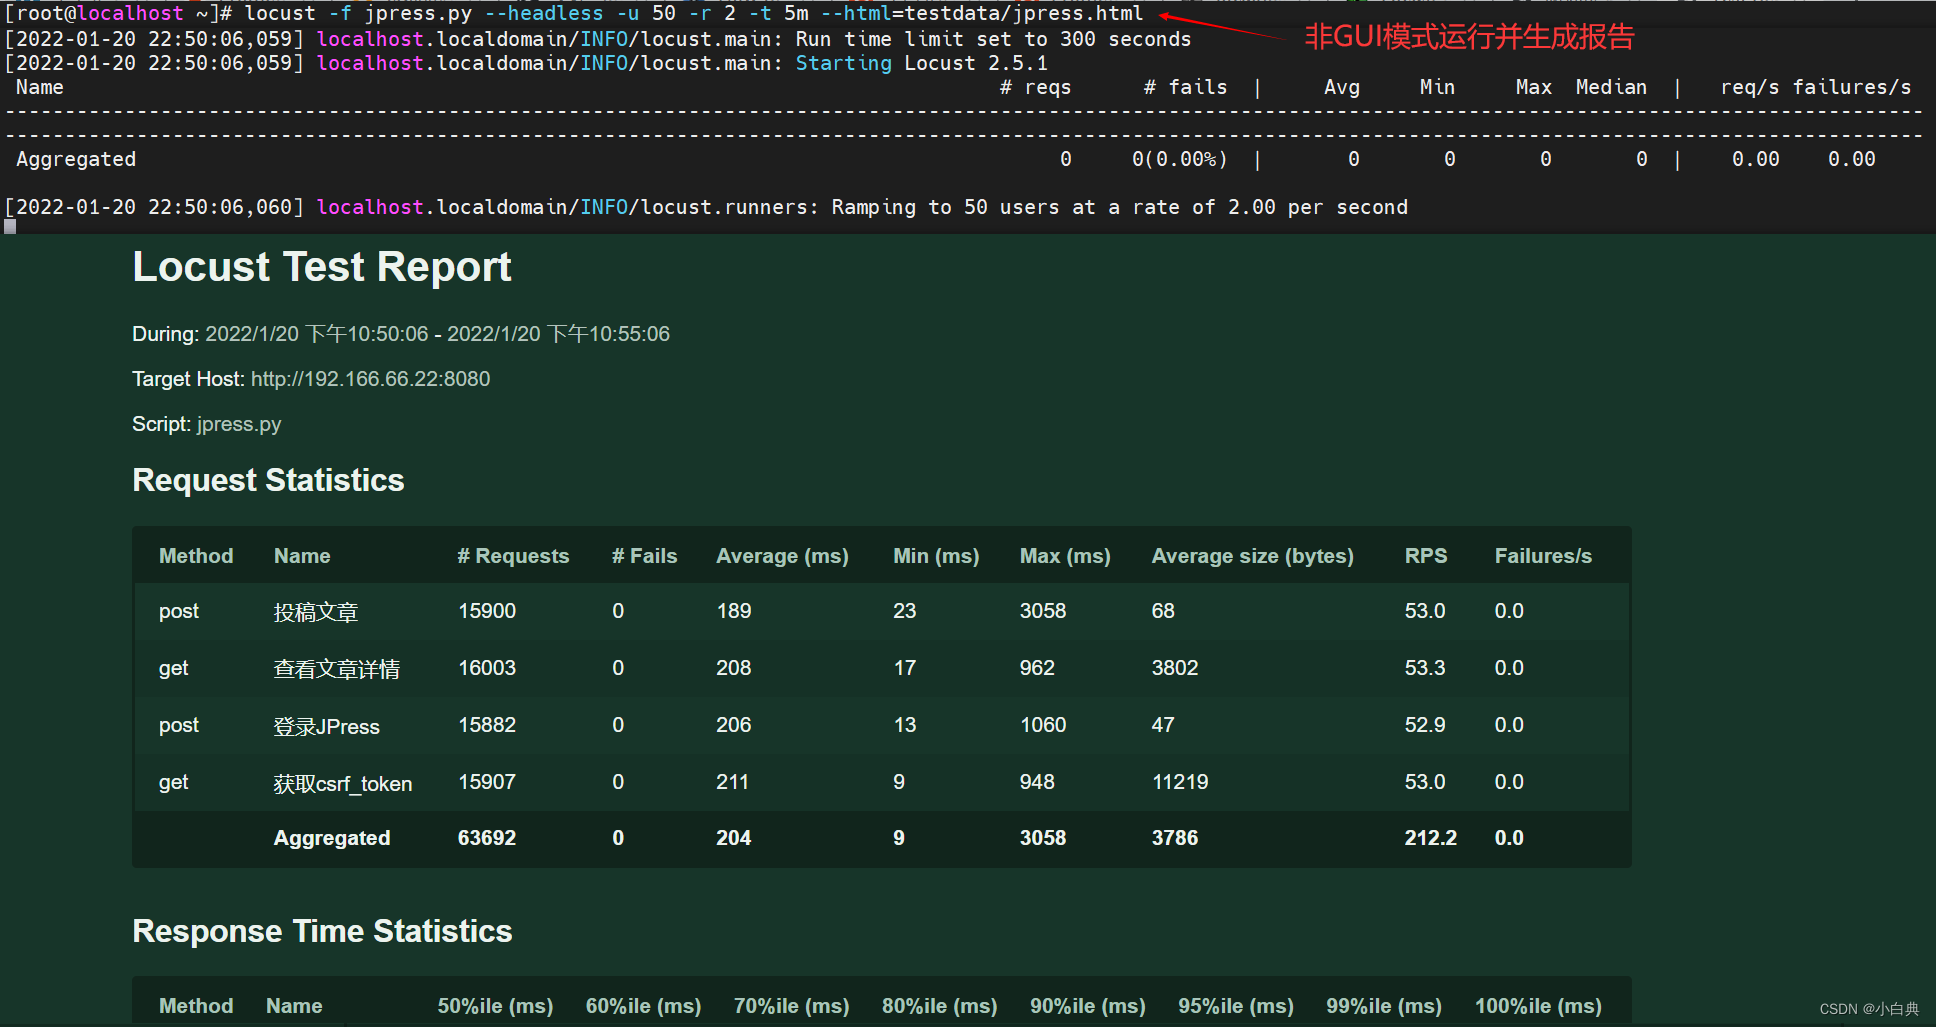1936x1027 pixels.
Task: Click the aggregated RPS value 212.2
Action: [x=1431, y=838]
